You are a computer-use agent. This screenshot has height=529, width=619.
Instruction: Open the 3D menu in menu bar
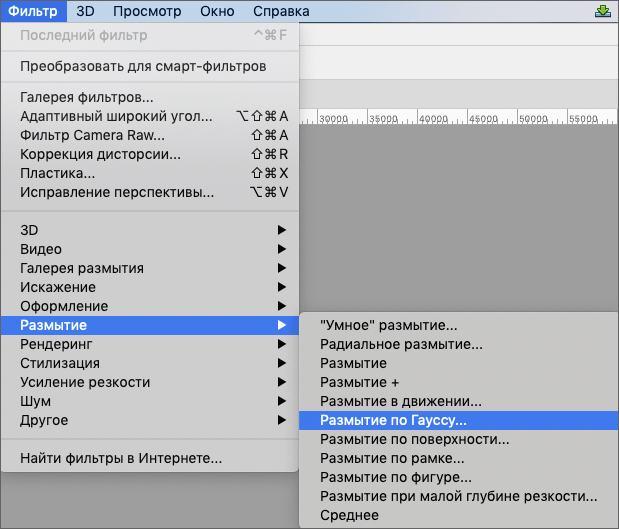(x=85, y=11)
